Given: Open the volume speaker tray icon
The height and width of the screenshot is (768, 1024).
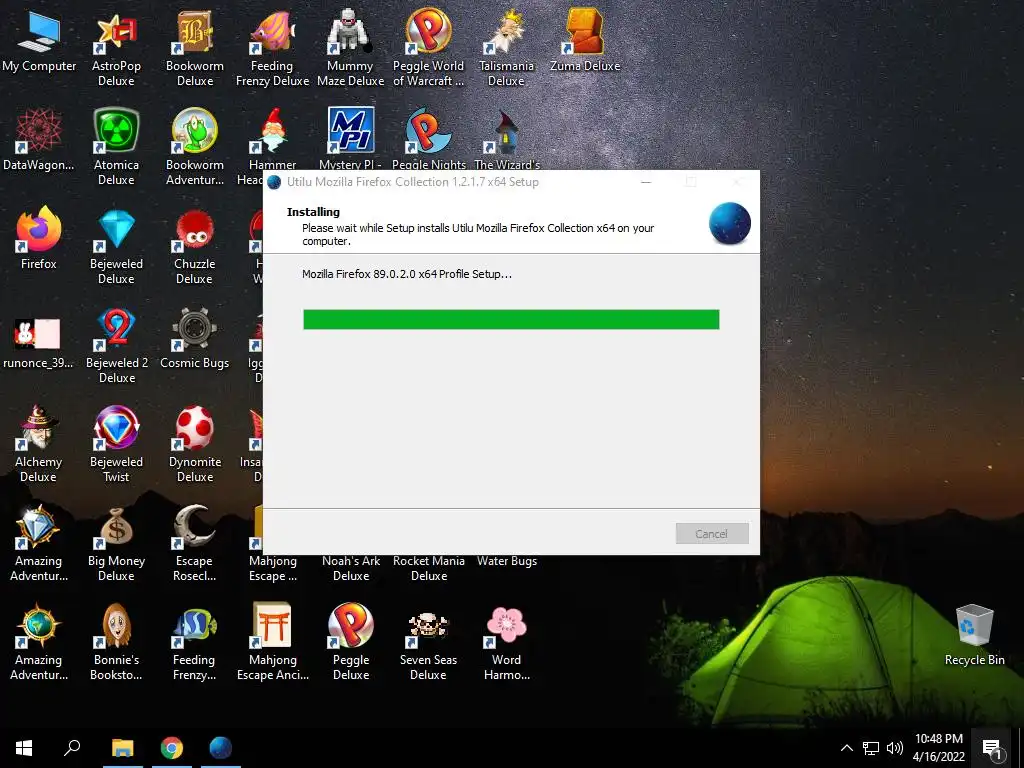Looking at the screenshot, I should click(x=895, y=748).
